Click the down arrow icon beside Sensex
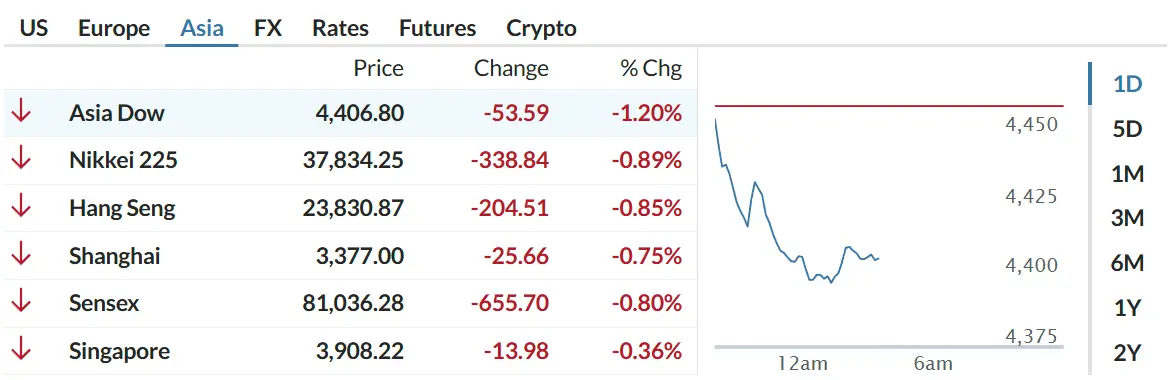 click(21, 303)
